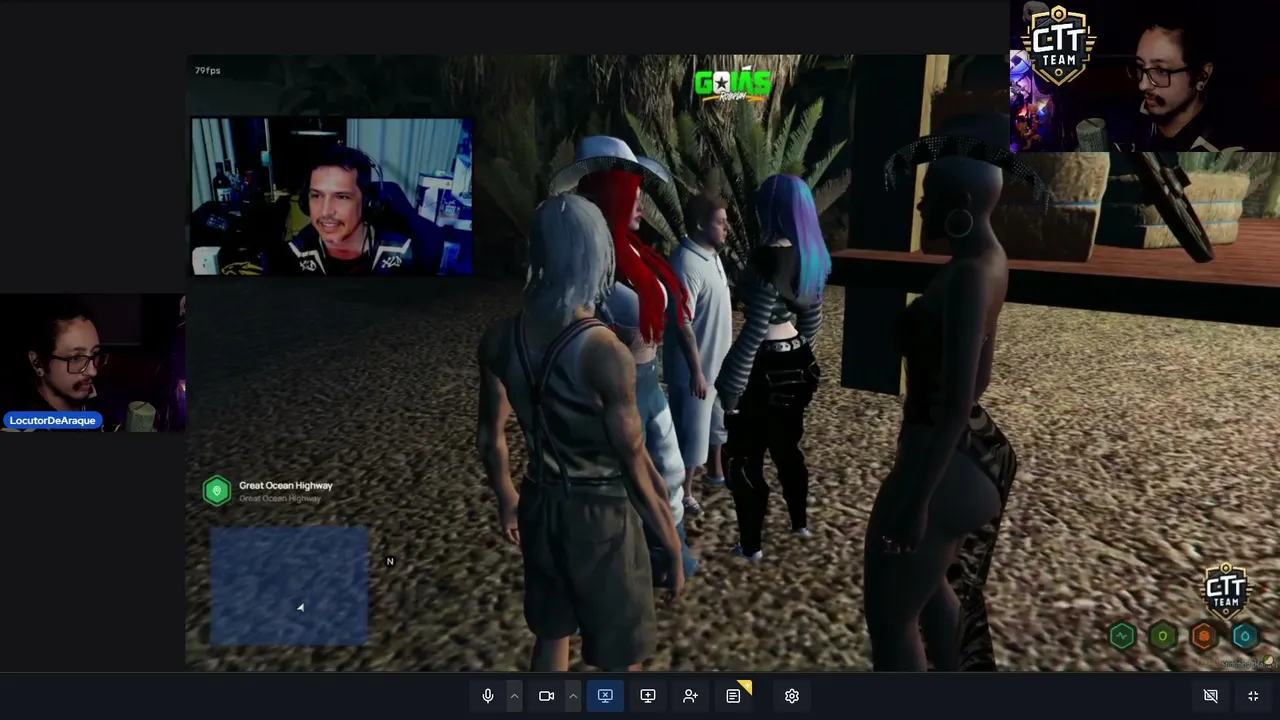
Task: Toggle the crossed-out screen icon at bottom right
Action: pos(1210,696)
